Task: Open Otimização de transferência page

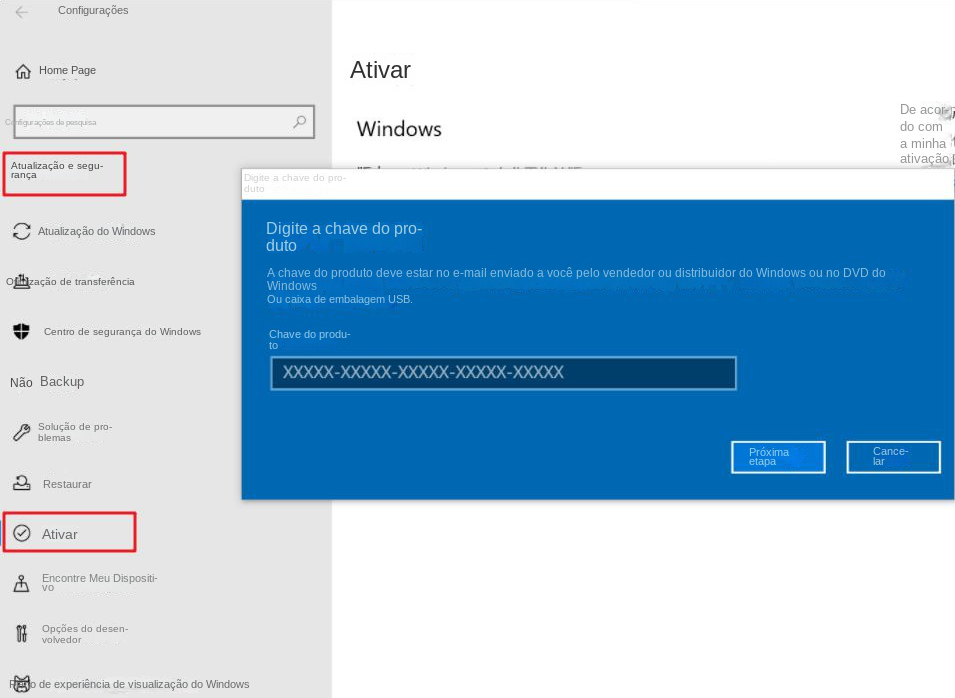Action: [72, 282]
